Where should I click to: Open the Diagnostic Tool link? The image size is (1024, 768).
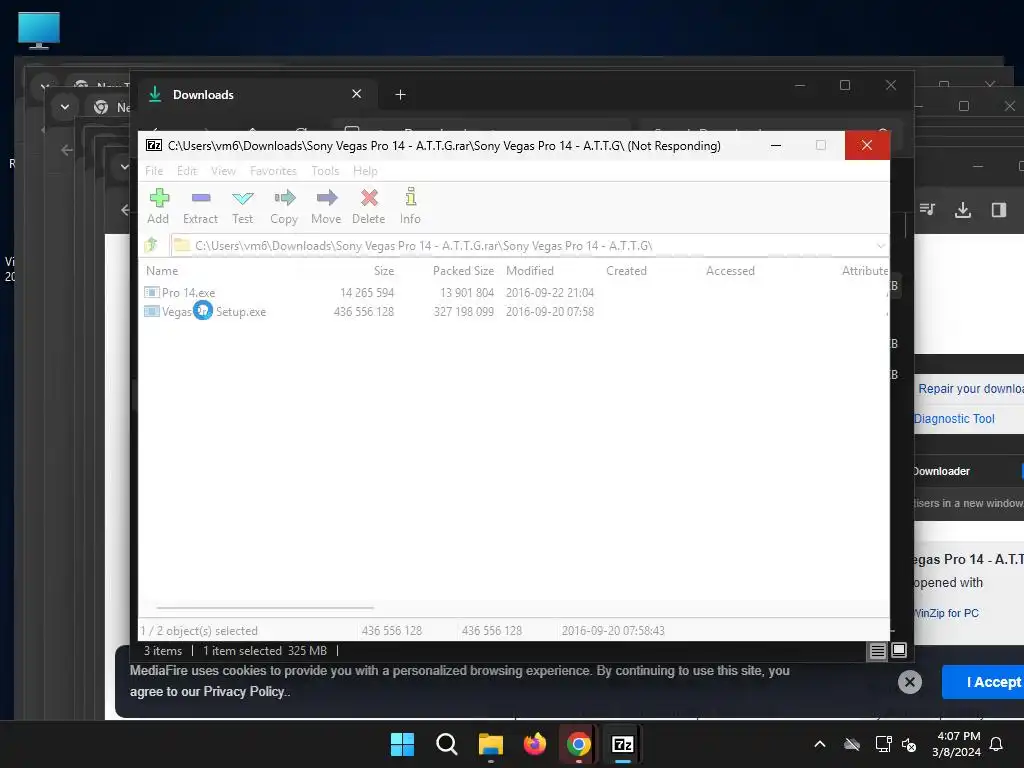[x=954, y=419]
